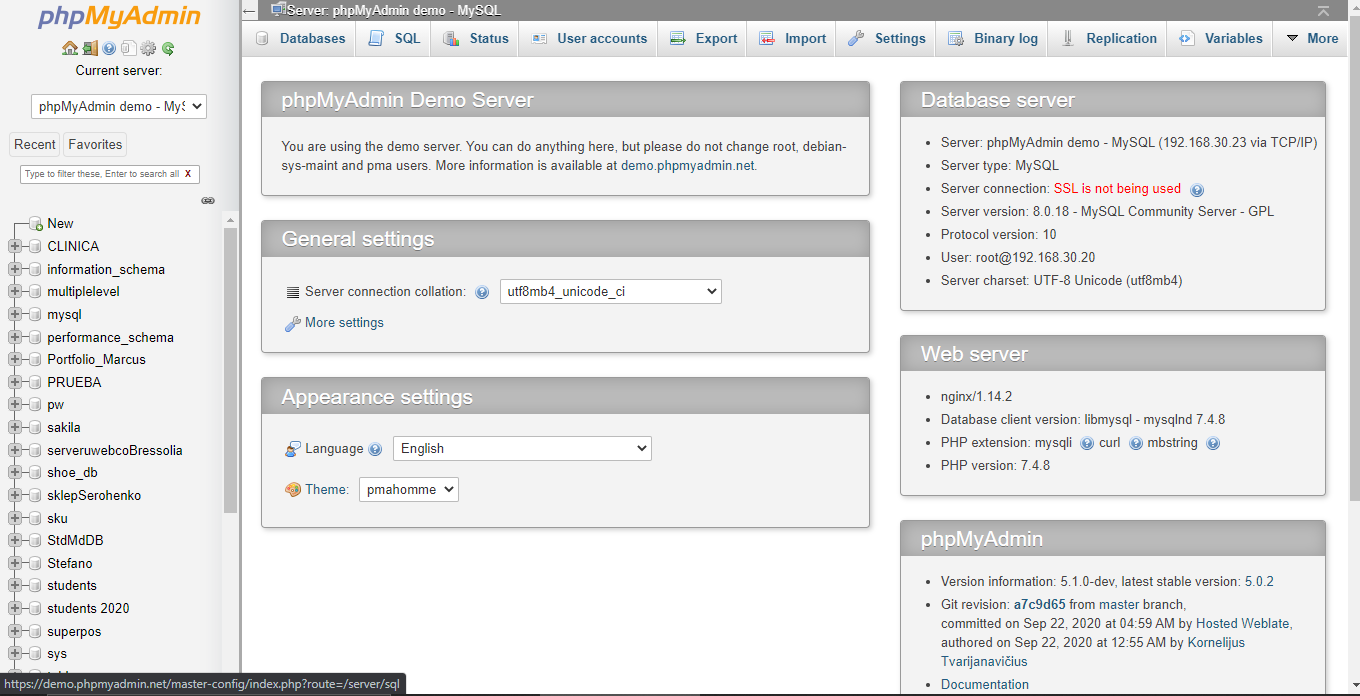Open the More tab dropdown
1360x696 pixels.
coord(1311,39)
